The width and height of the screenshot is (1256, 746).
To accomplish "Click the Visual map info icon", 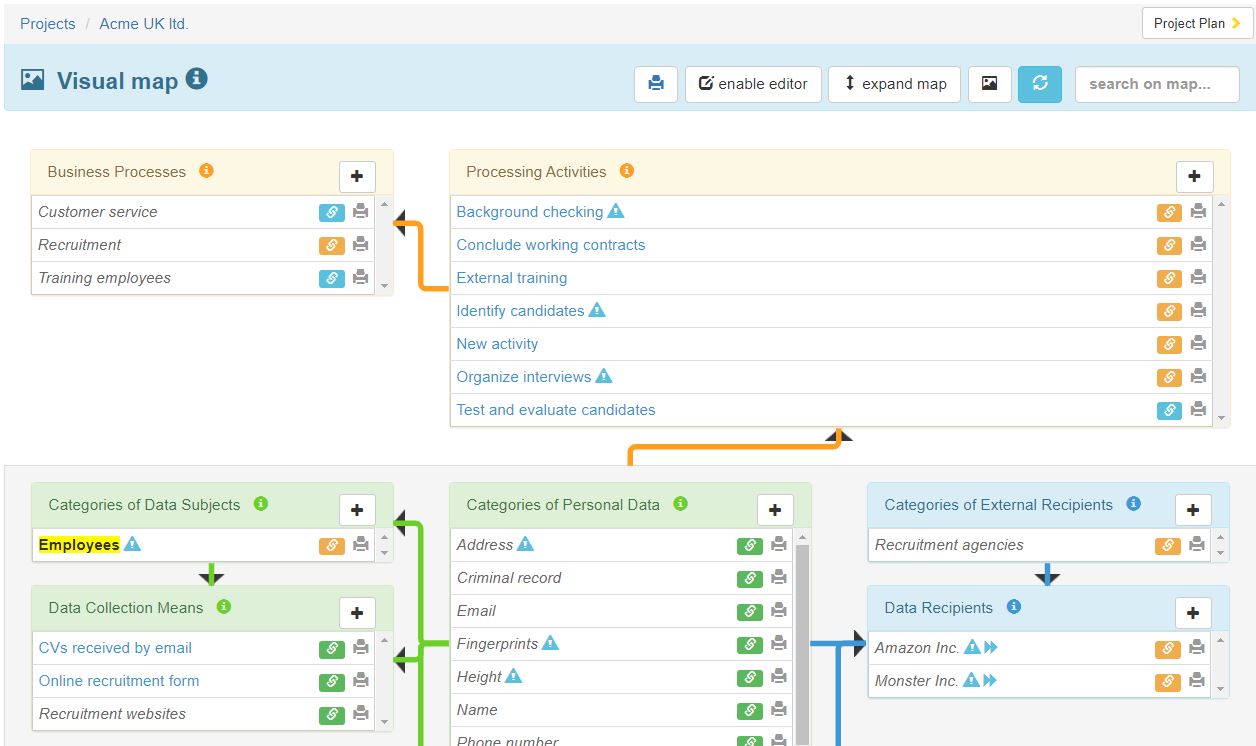I will 197,79.
